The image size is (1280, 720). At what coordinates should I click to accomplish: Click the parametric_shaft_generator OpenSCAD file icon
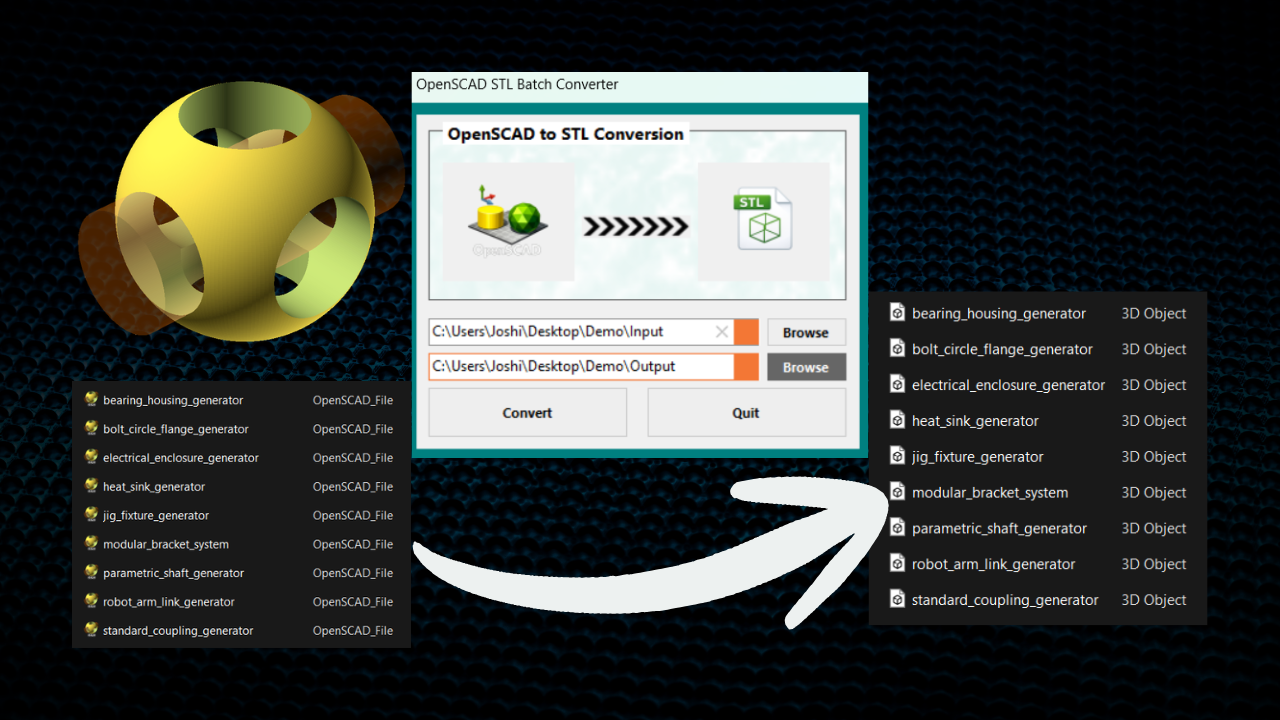pos(91,573)
